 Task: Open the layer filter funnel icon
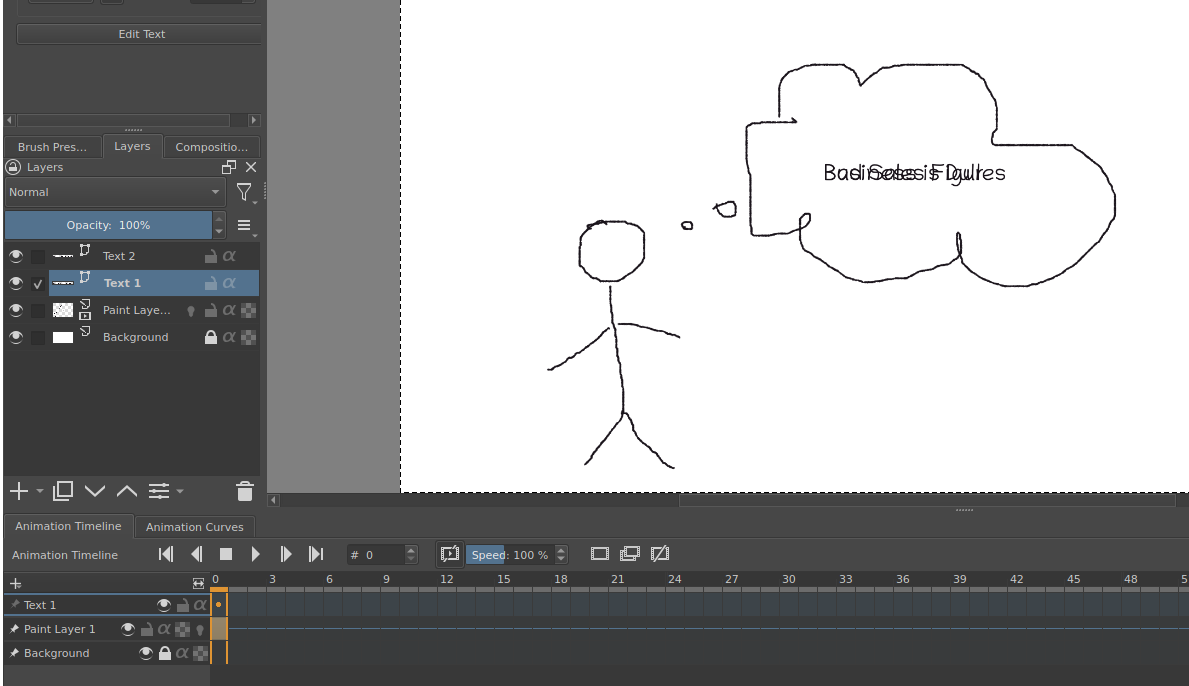click(243, 193)
